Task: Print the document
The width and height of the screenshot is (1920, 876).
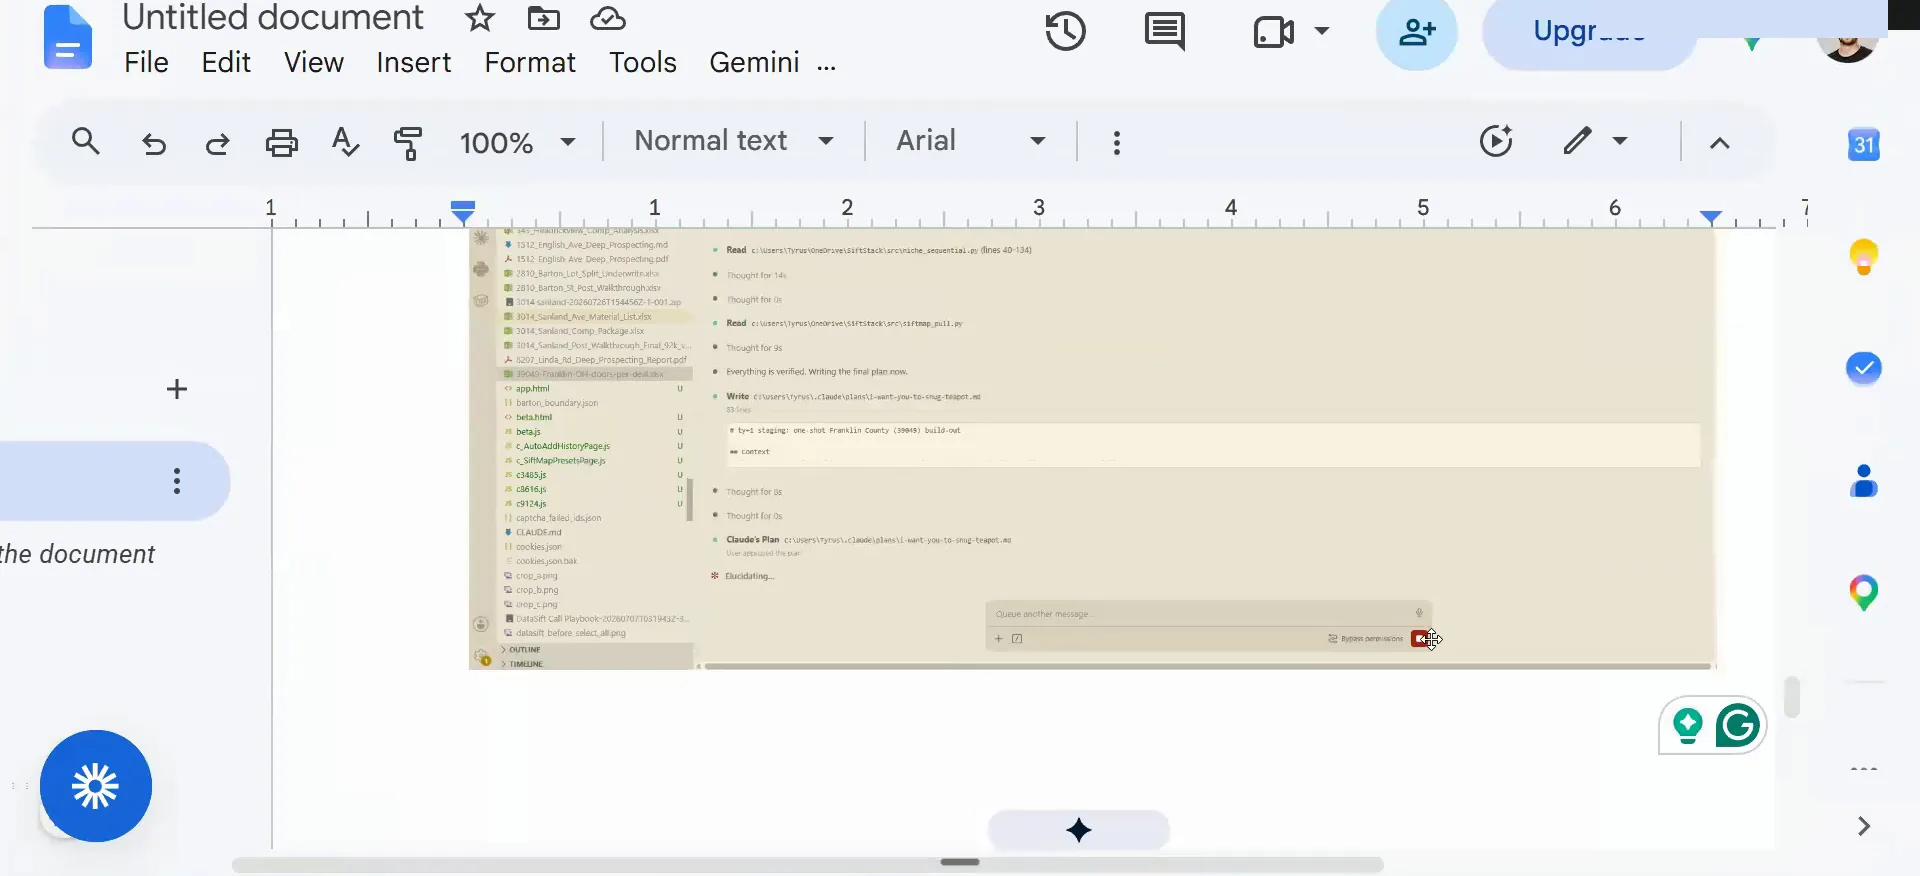Action: [x=281, y=143]
